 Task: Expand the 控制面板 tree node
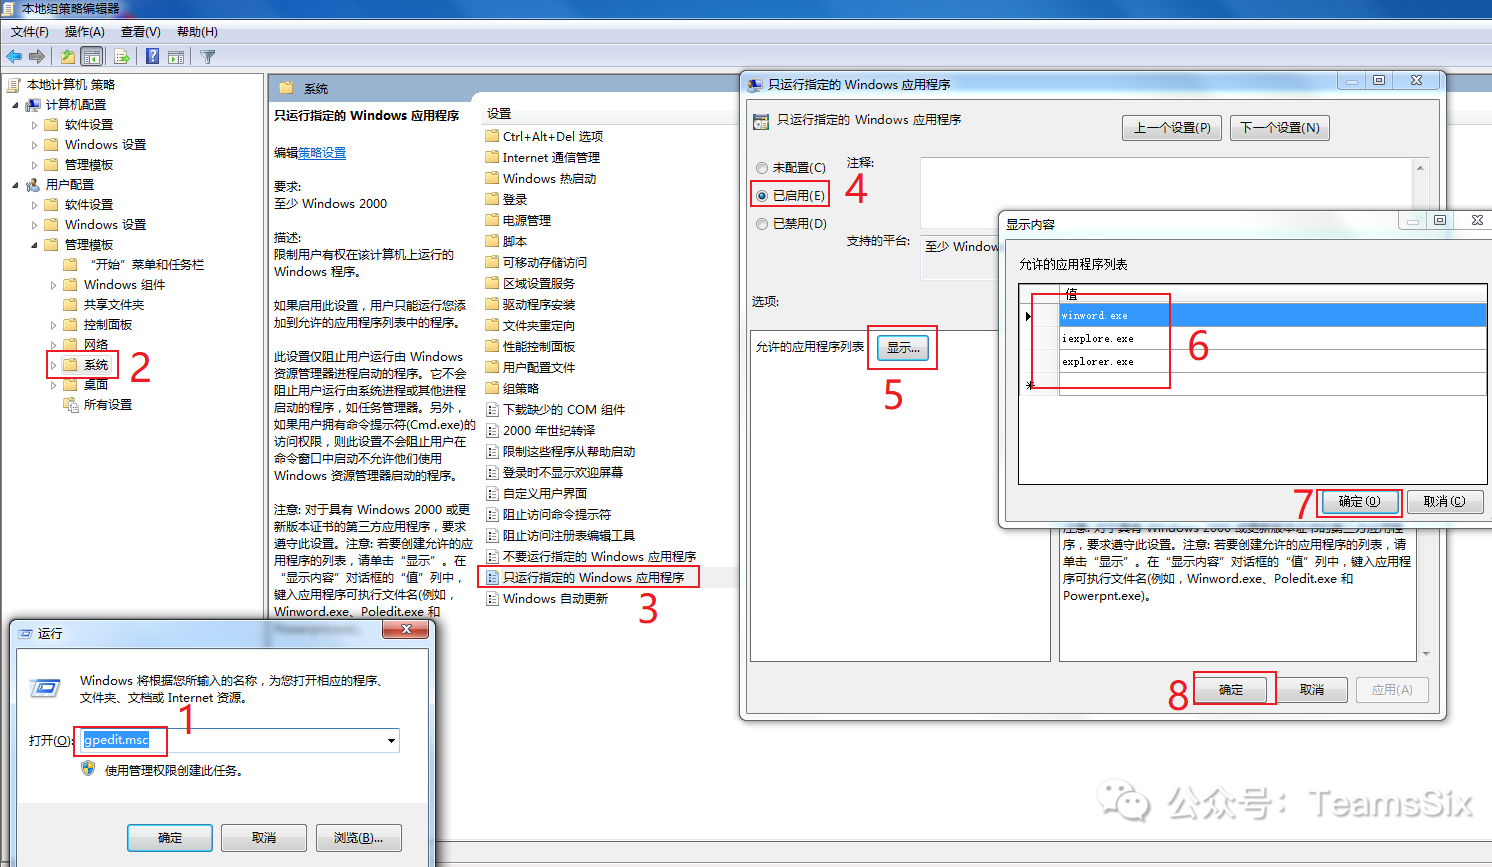[x=53, y=325]
